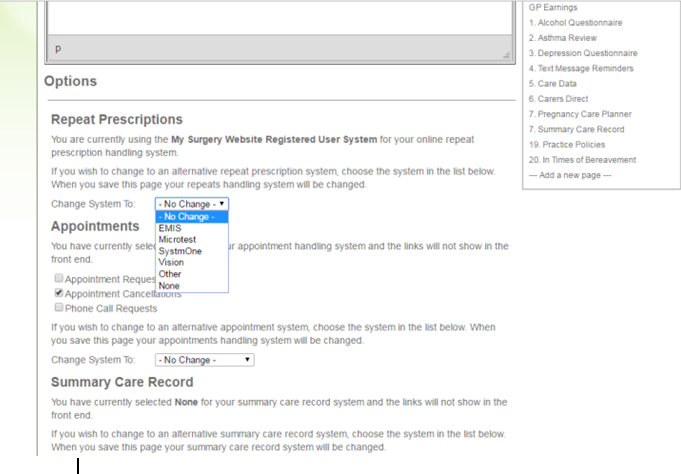The width and height of the screenshot is (681, 474).
Task: Choose EMIS from the dropdown list
Action: point(169,228)
